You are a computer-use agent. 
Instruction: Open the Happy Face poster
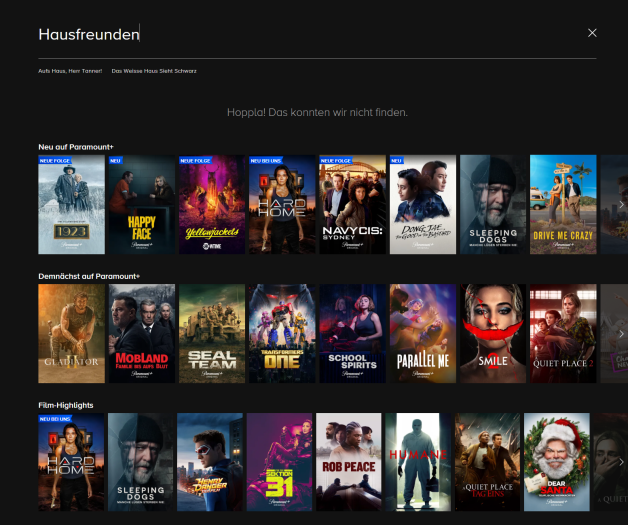[x=142, y=205]
